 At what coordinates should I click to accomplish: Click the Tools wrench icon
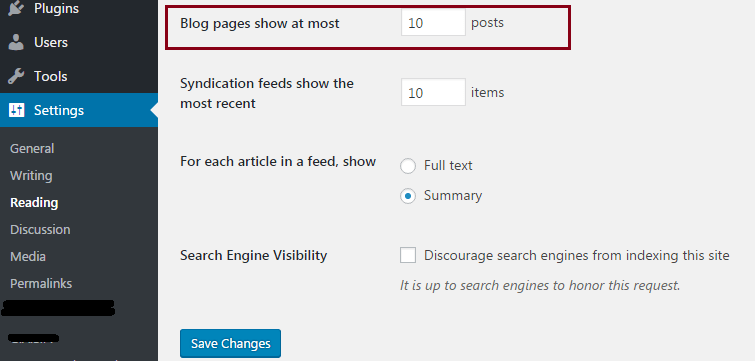point(16,76)
